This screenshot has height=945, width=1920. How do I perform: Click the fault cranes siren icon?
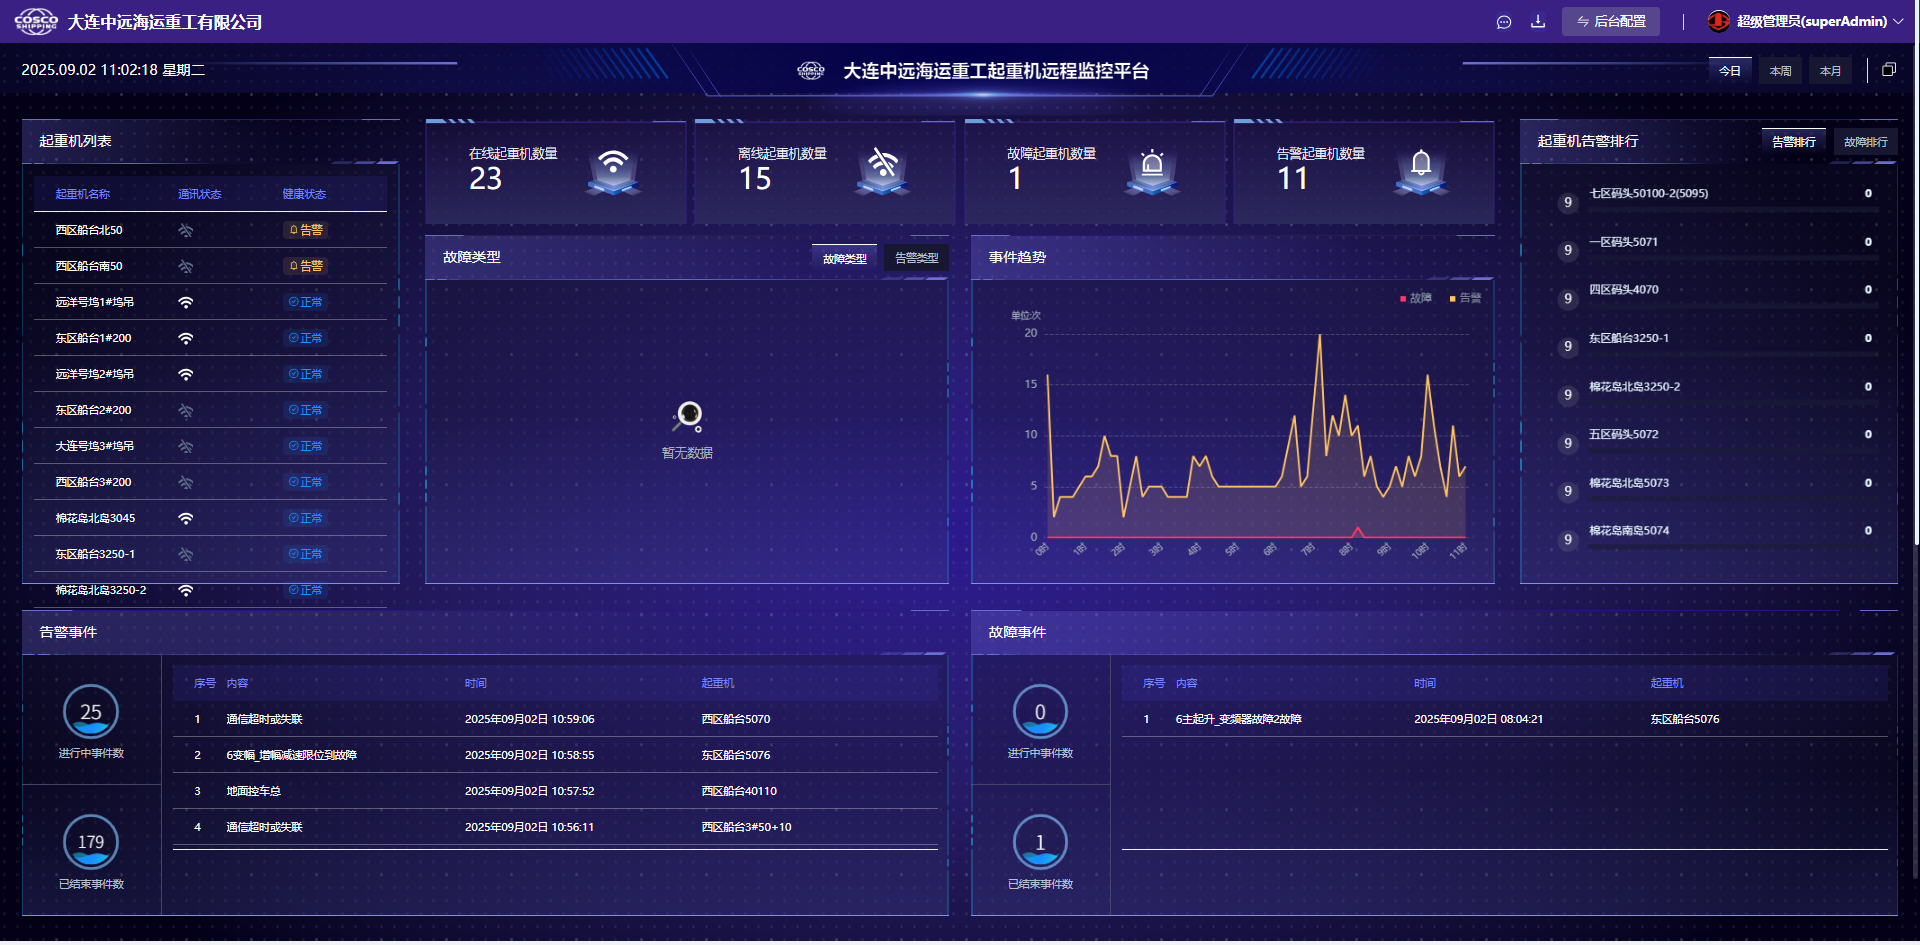coord(1152,168)
